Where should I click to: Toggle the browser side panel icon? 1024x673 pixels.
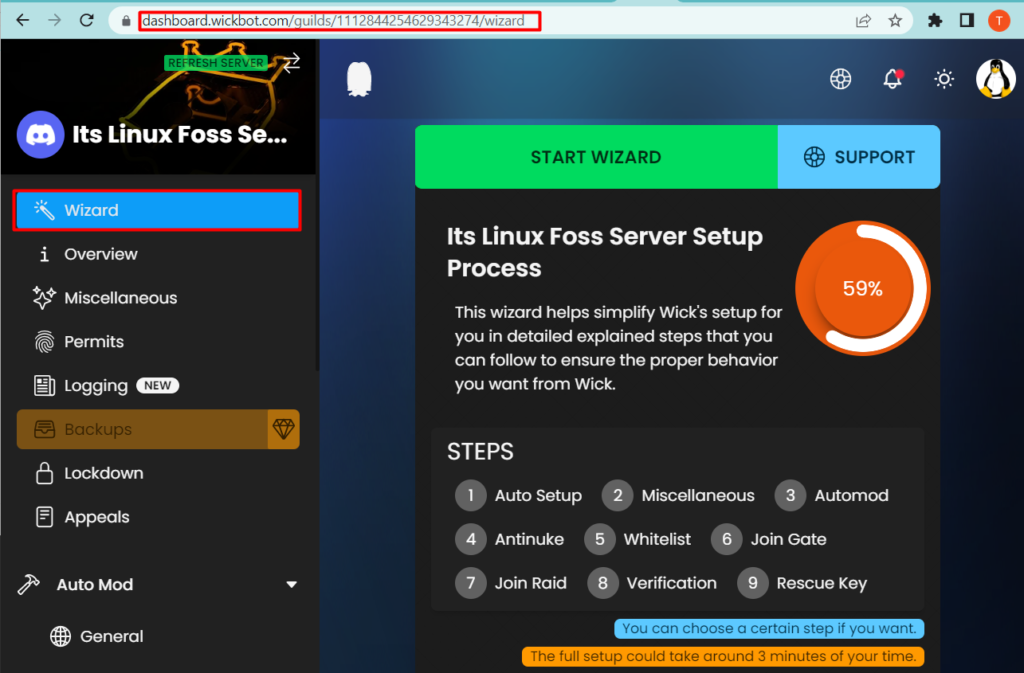(967, 21)
